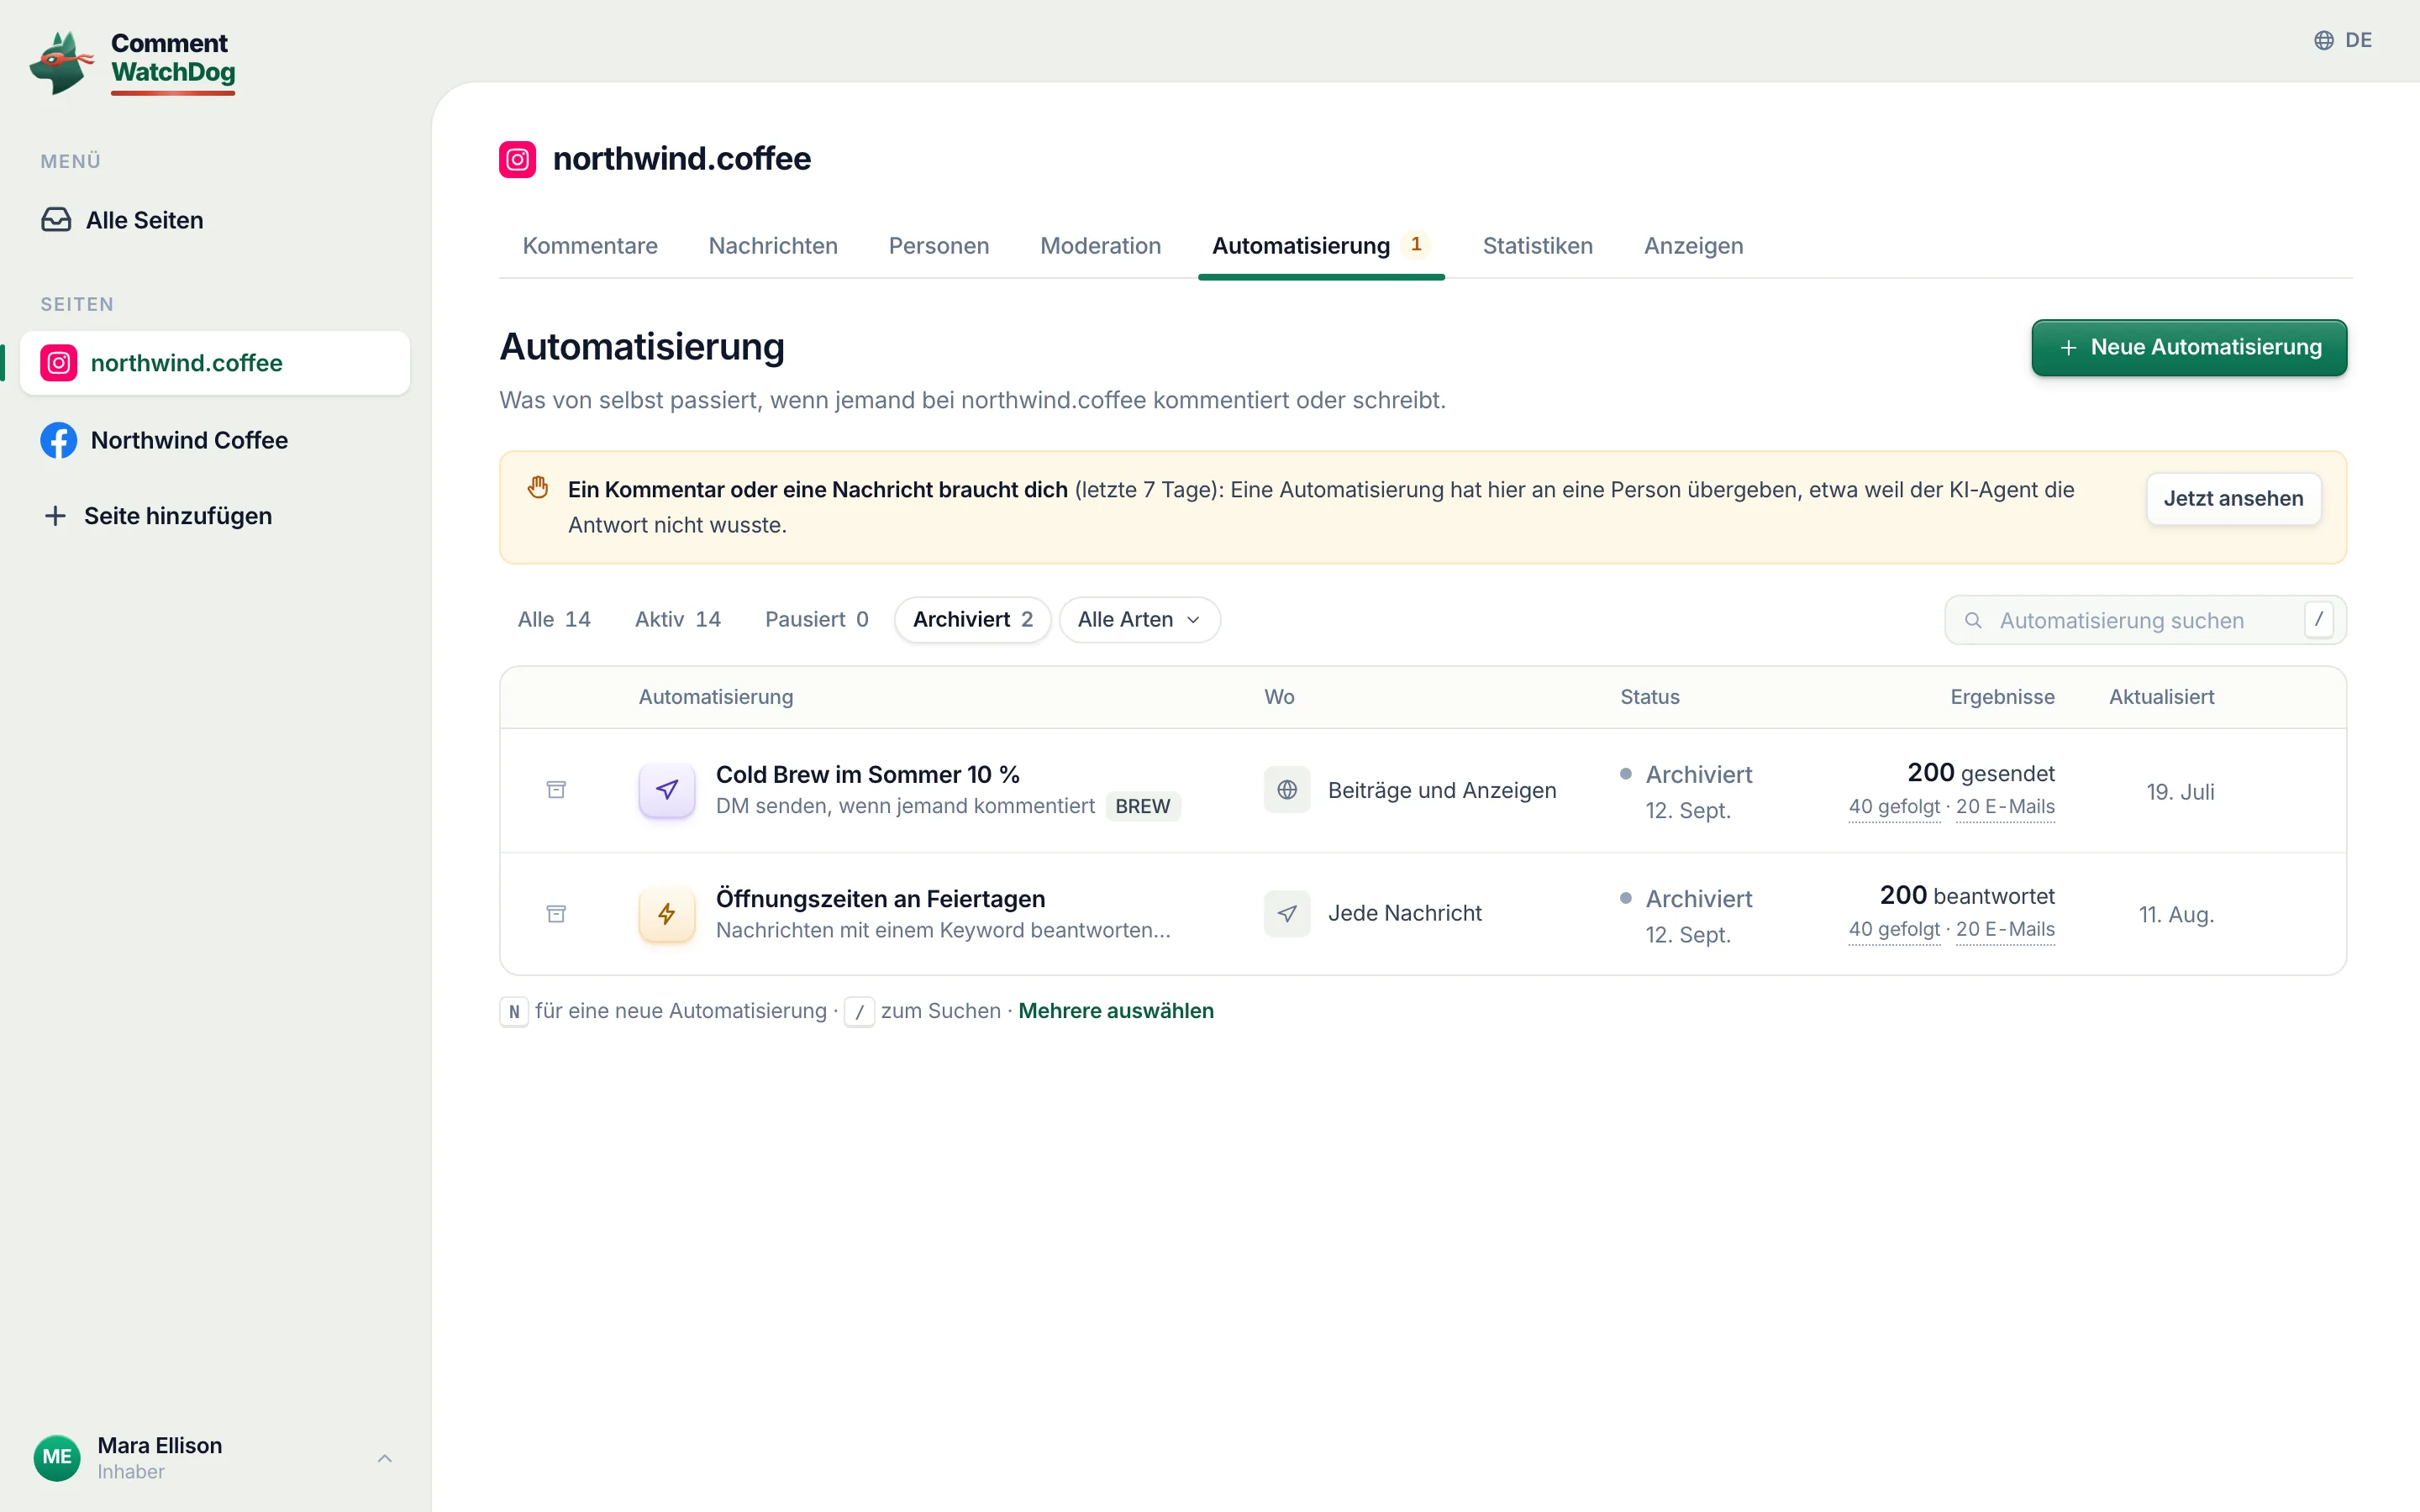This screenshot has width=2420, height=1512.
Task: Click the paper-plane icon for Cold Brew
Action: click(667, 790)
